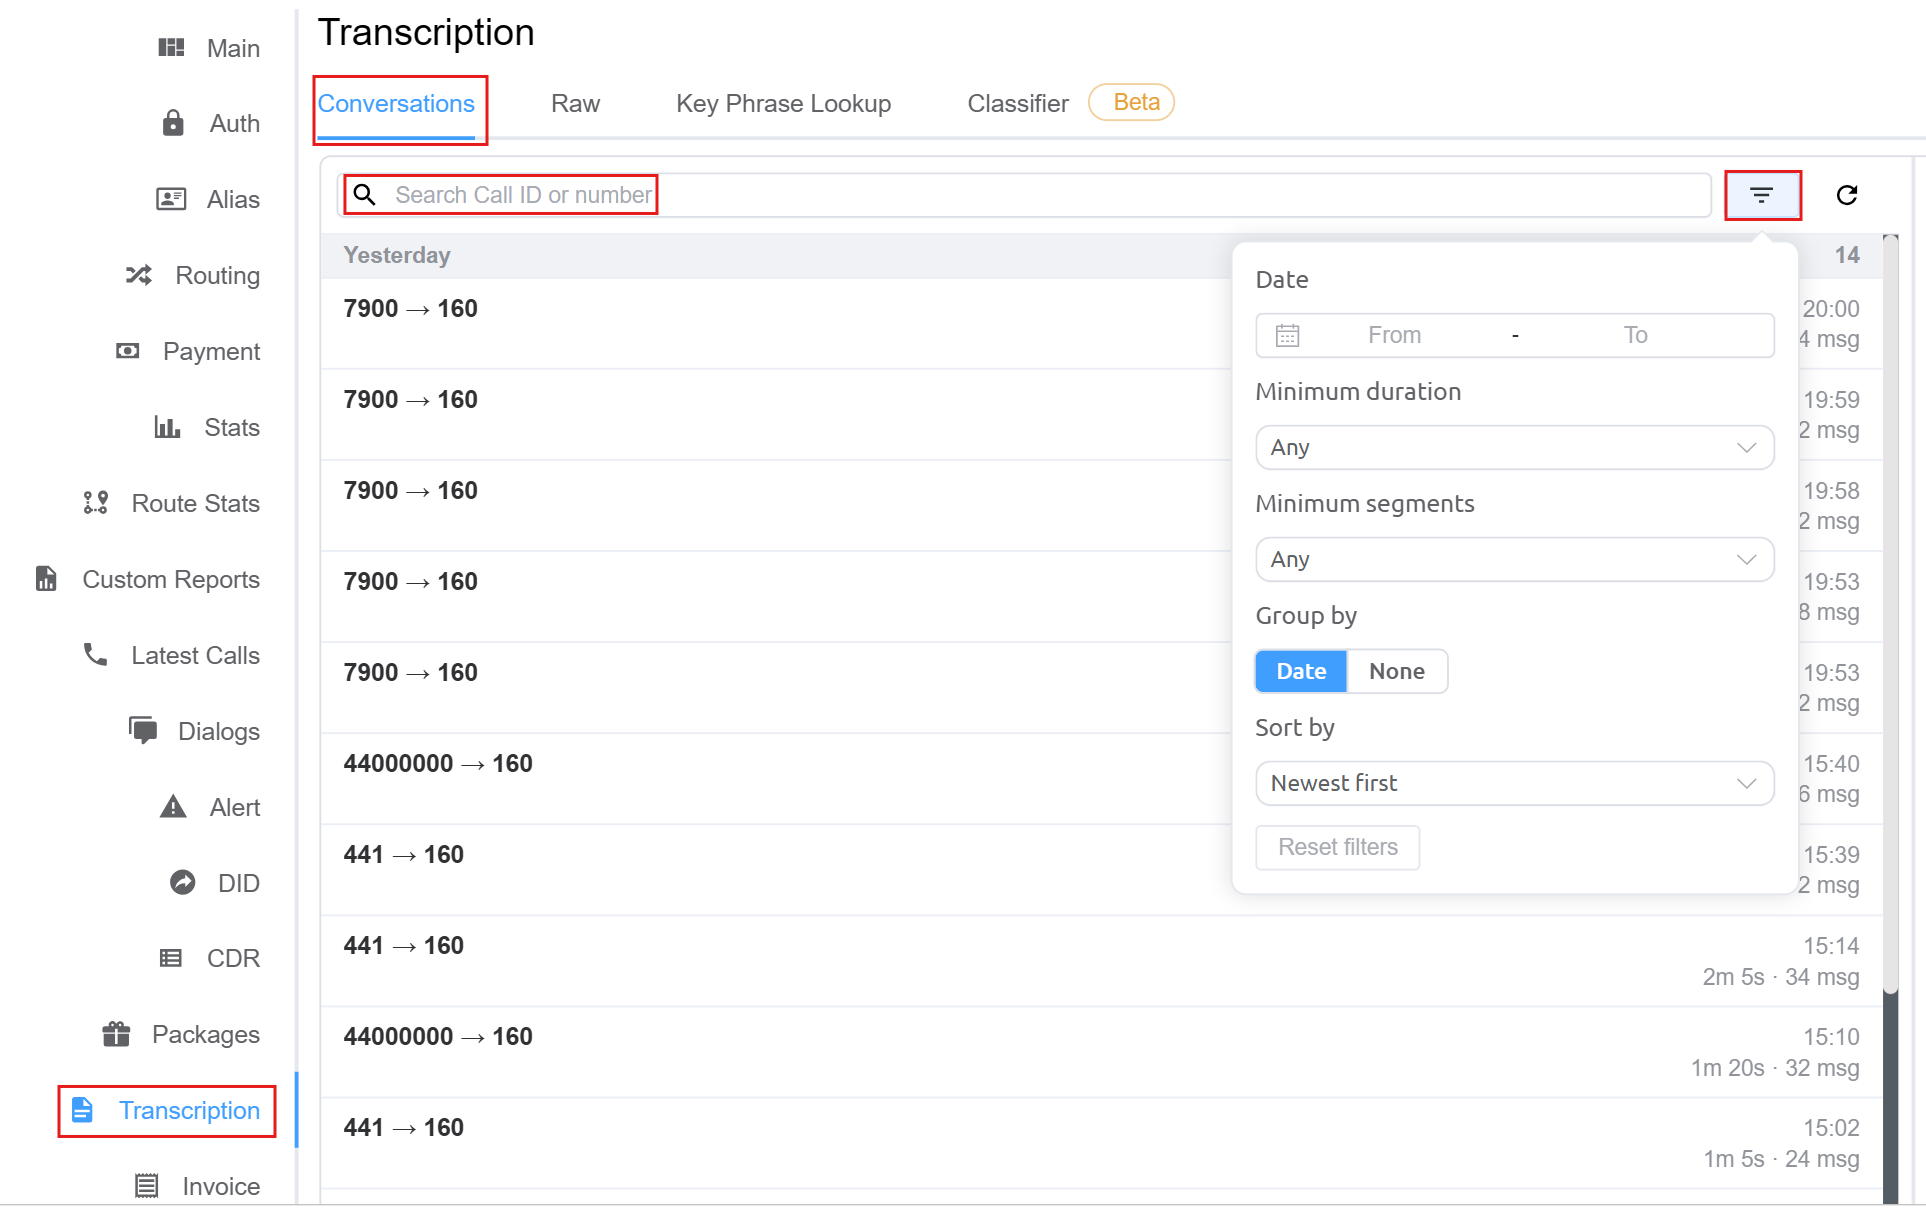Click the Reset filters button
This screenshot has width=1926, height=1209.
click(1337, 847)
